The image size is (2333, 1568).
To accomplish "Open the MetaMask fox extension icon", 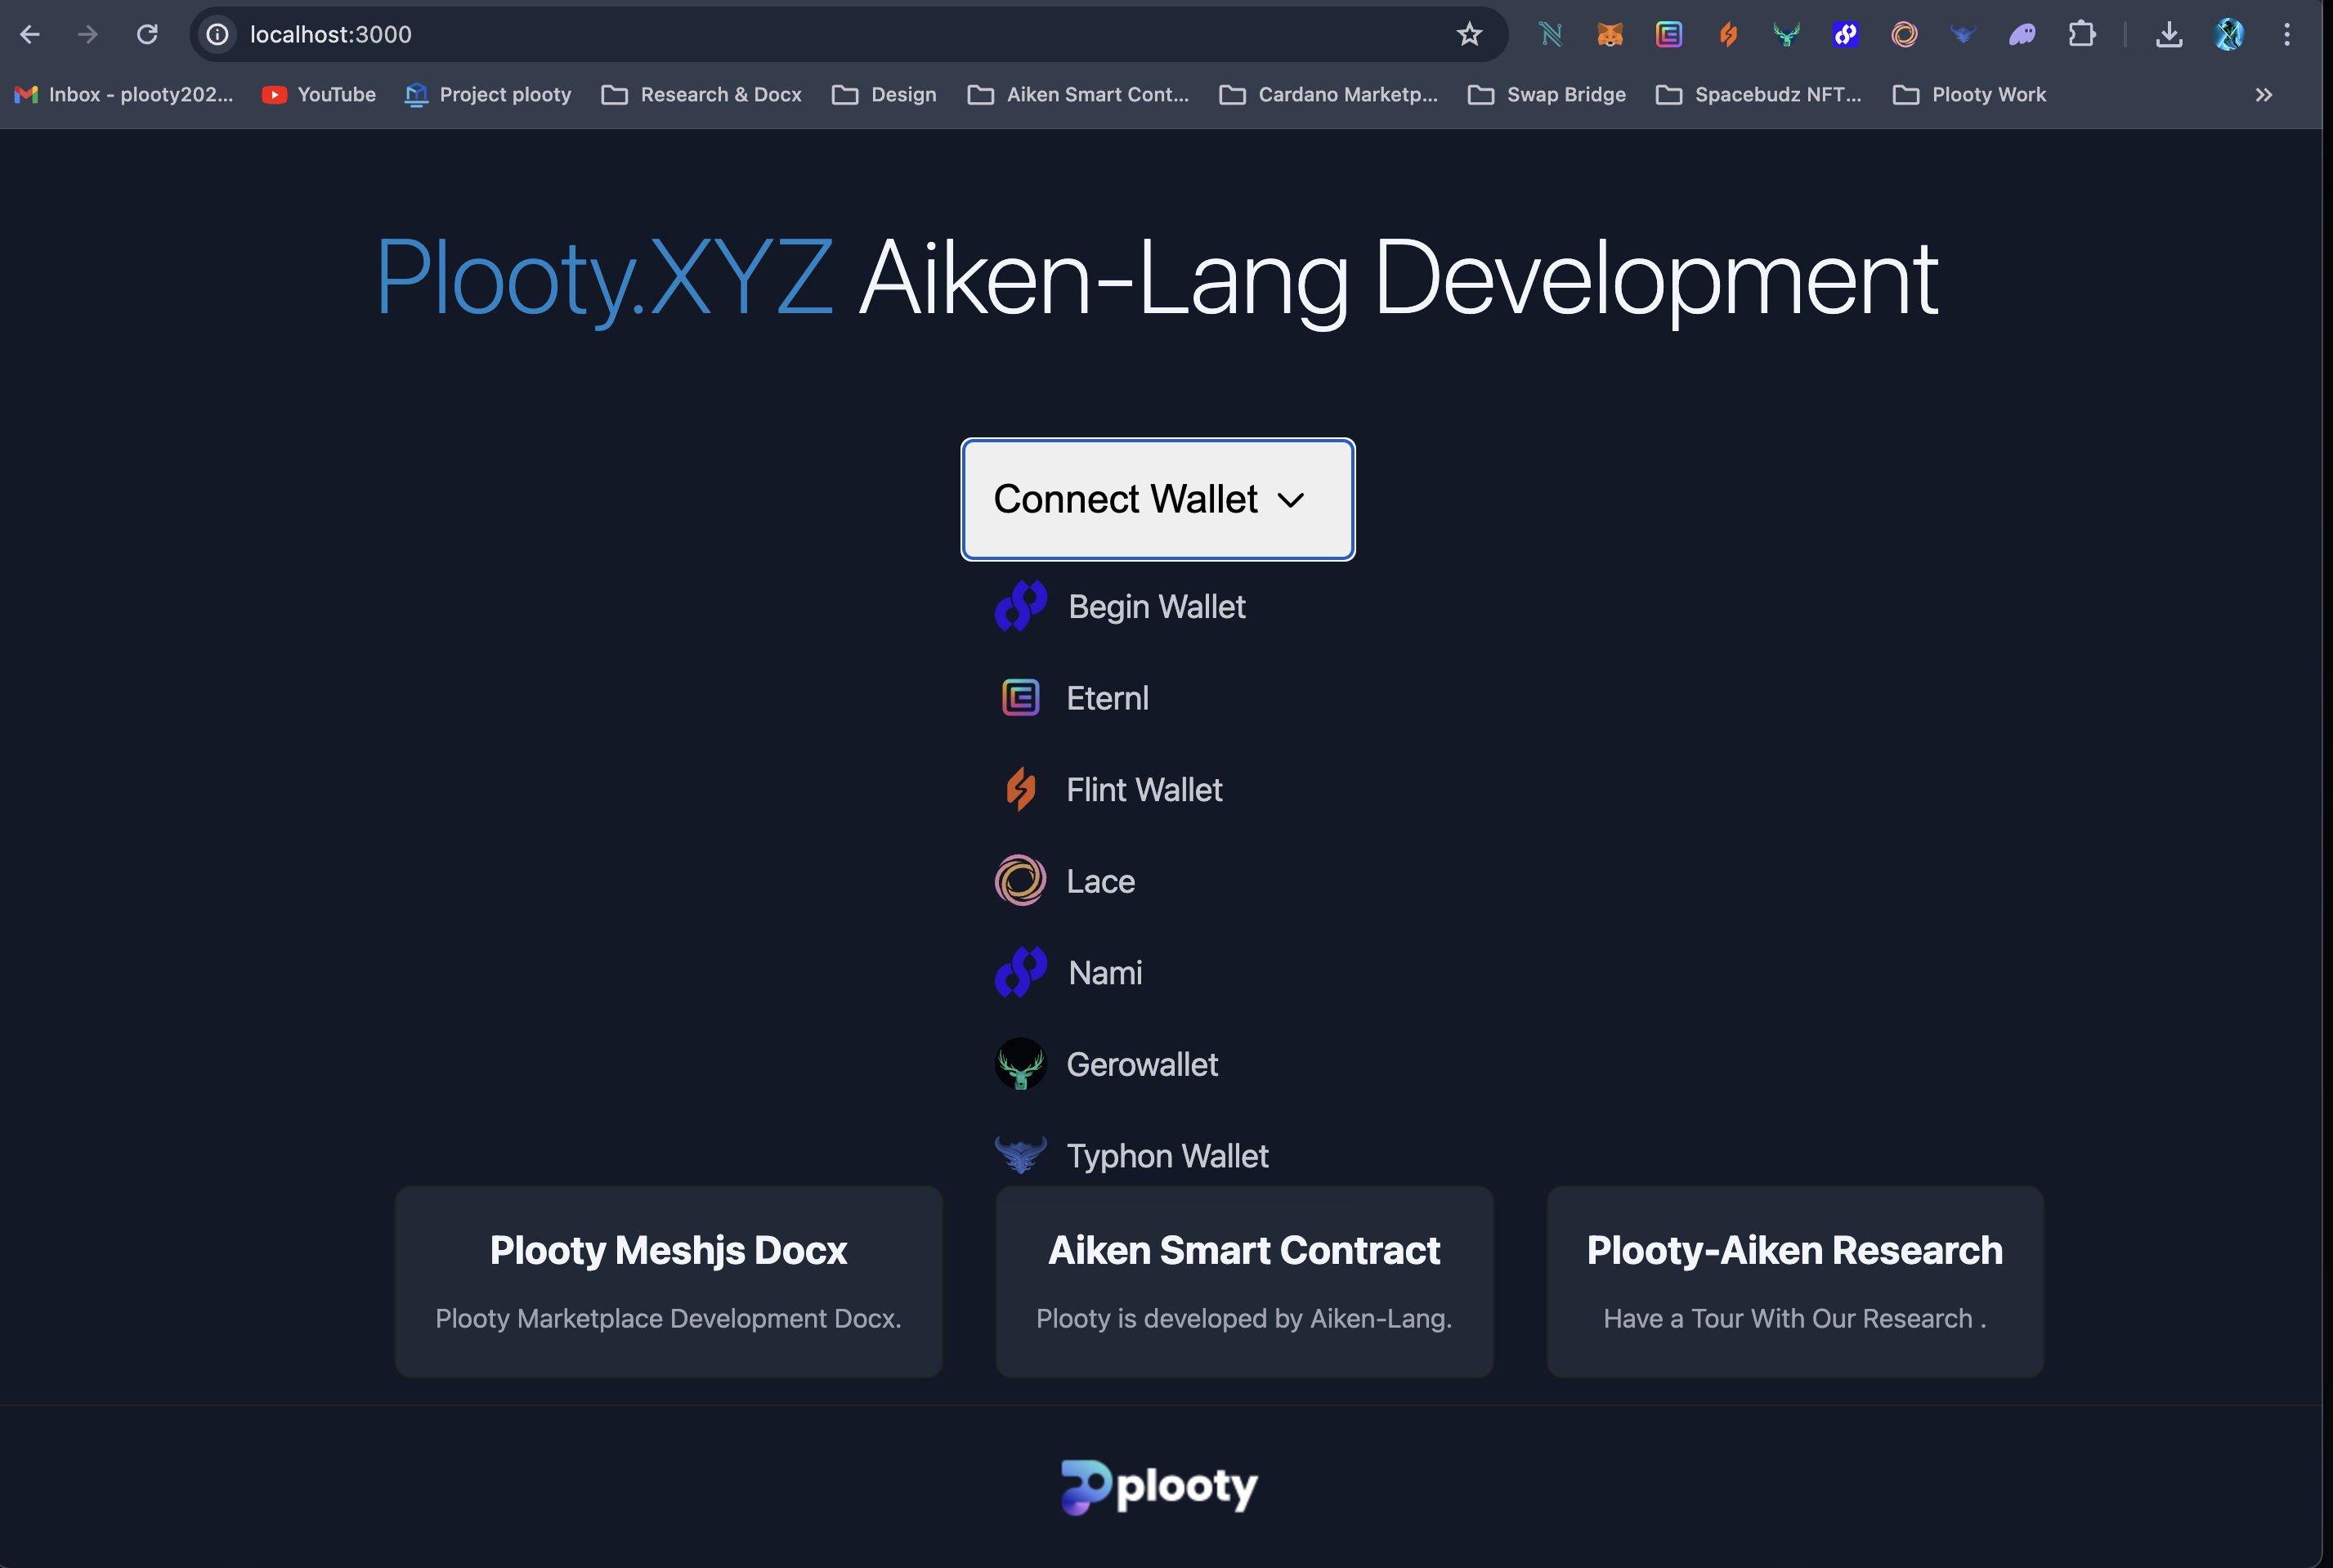I will pyautogui.click(x=1610, y=35).
